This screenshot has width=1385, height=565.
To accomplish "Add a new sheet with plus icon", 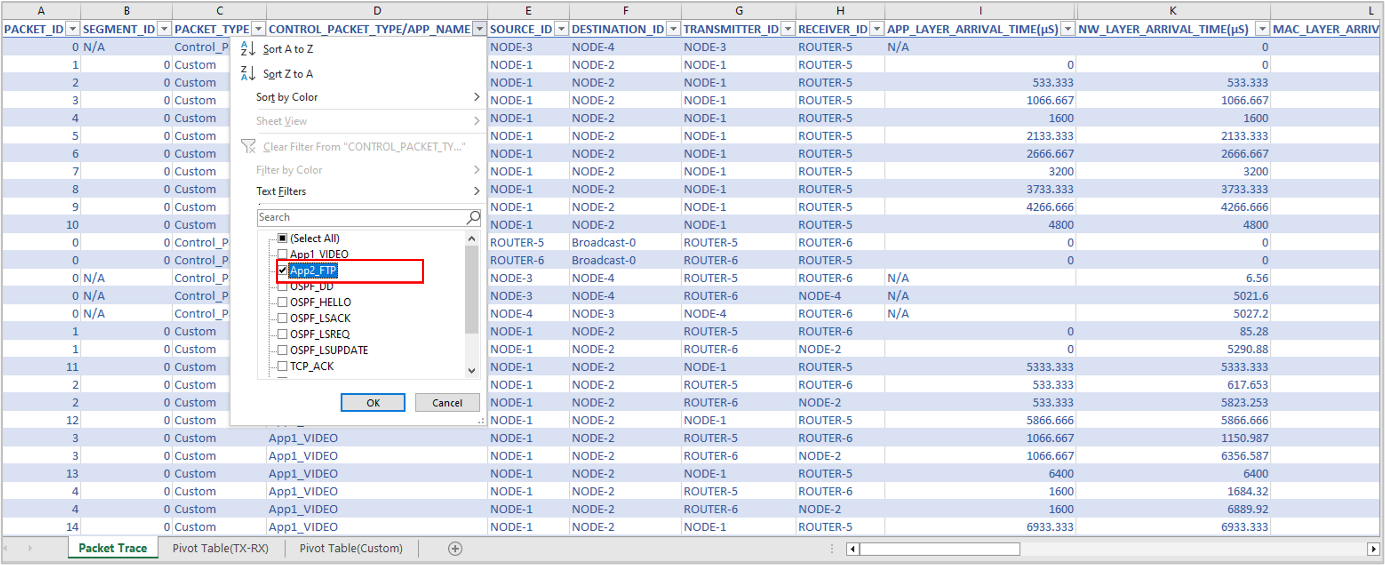I will (455, 548).
